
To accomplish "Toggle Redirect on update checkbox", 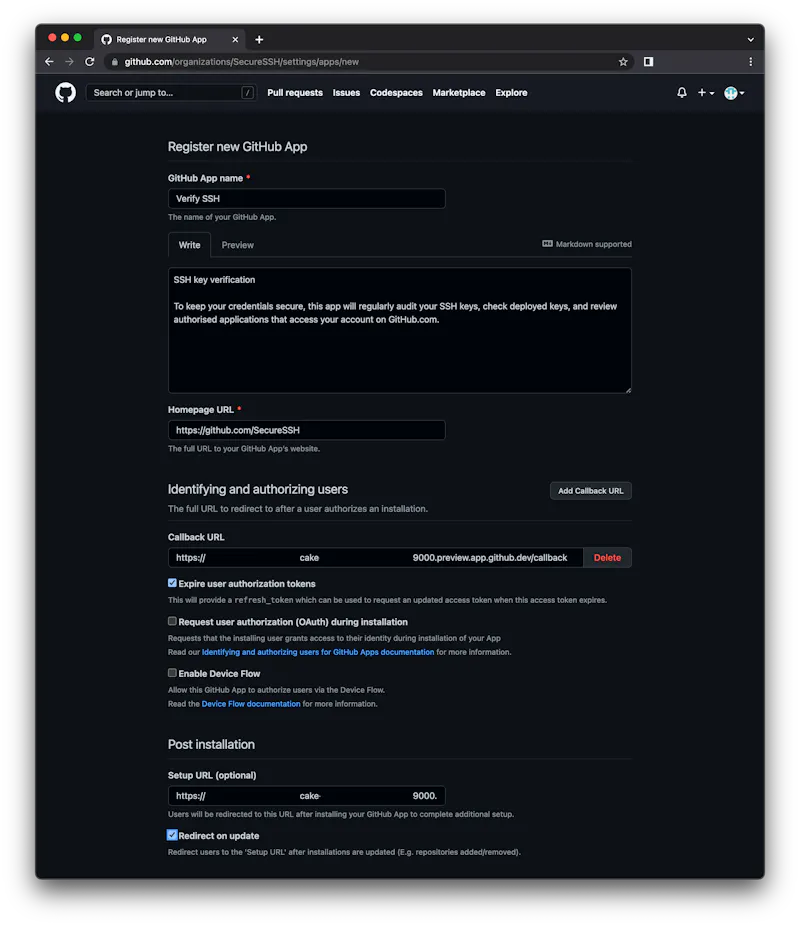I will coord(172,835).
